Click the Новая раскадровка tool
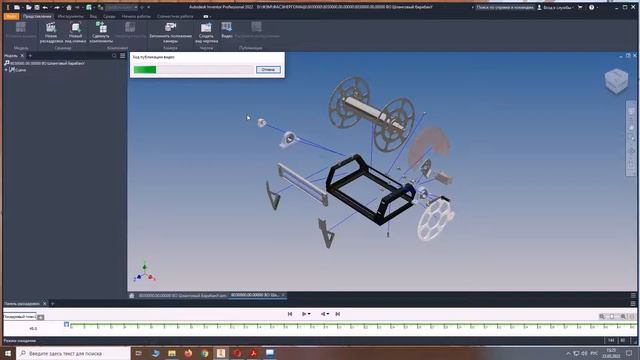This screenshot has width=640, height=360. coord(51,32)
